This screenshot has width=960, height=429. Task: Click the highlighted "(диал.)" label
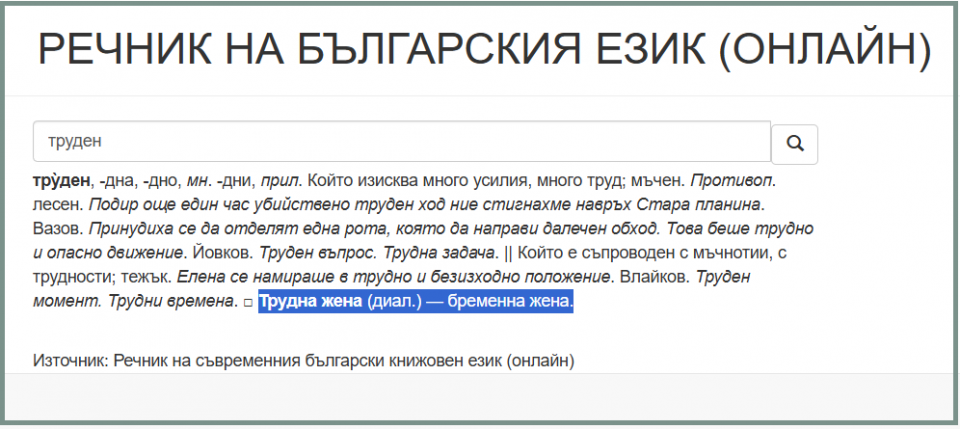[395, 302]
